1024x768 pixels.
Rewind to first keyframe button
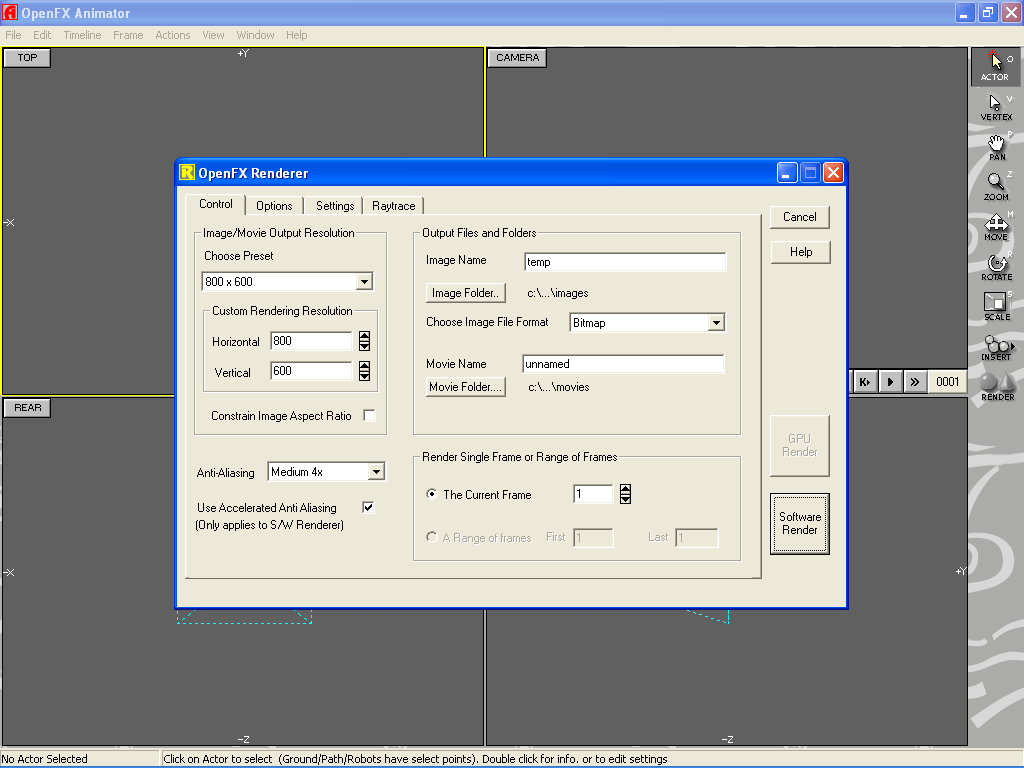click(865, 382)
